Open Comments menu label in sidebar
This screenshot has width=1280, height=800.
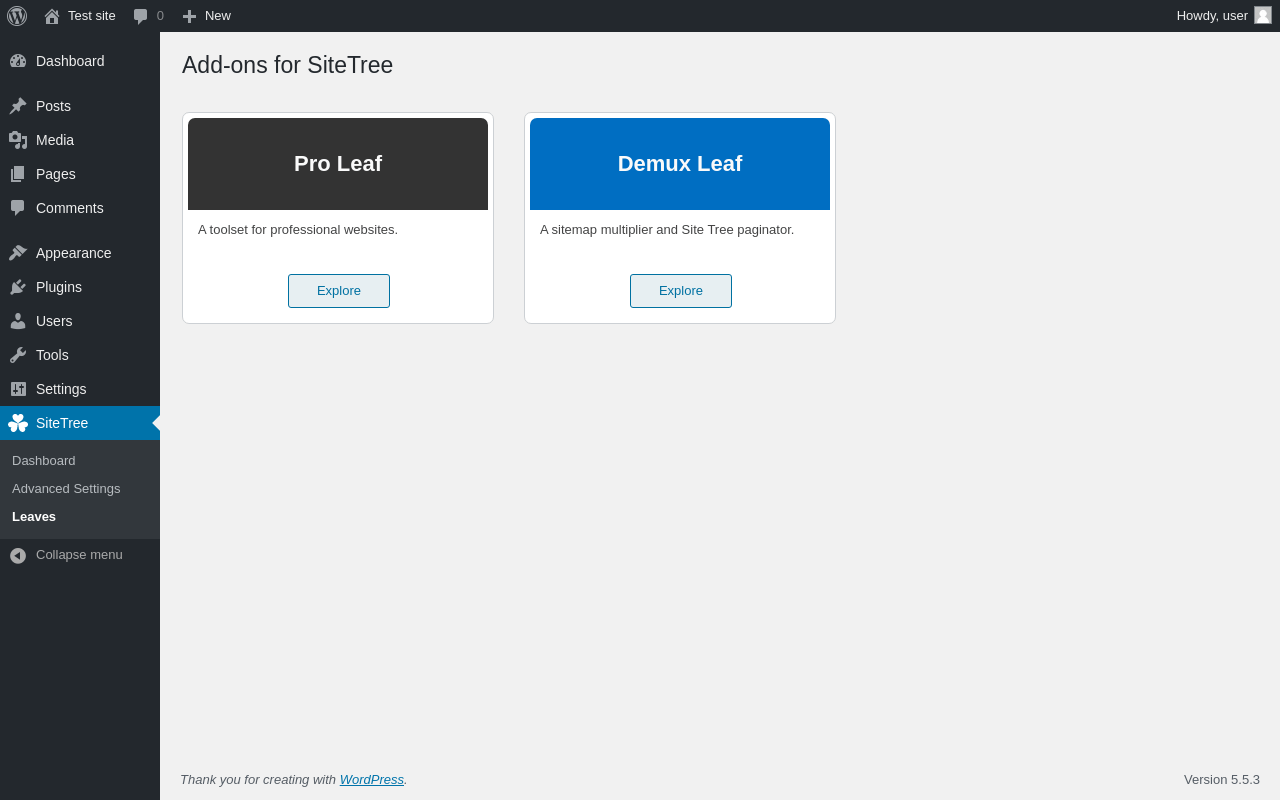click(70, 208)
